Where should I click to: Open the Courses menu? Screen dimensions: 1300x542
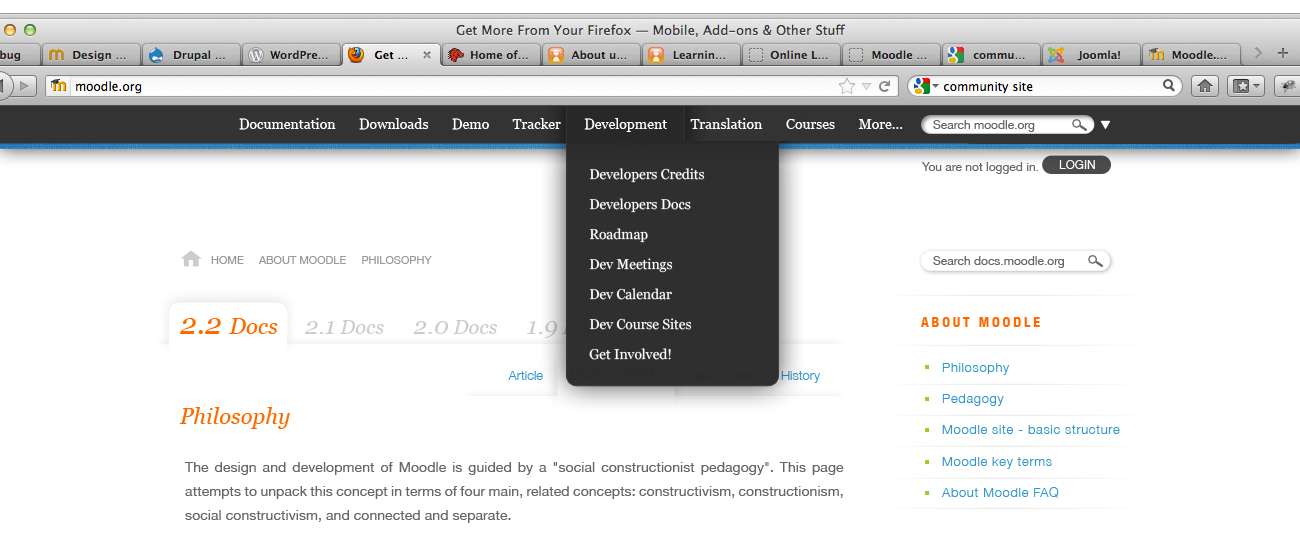[810, 124]
